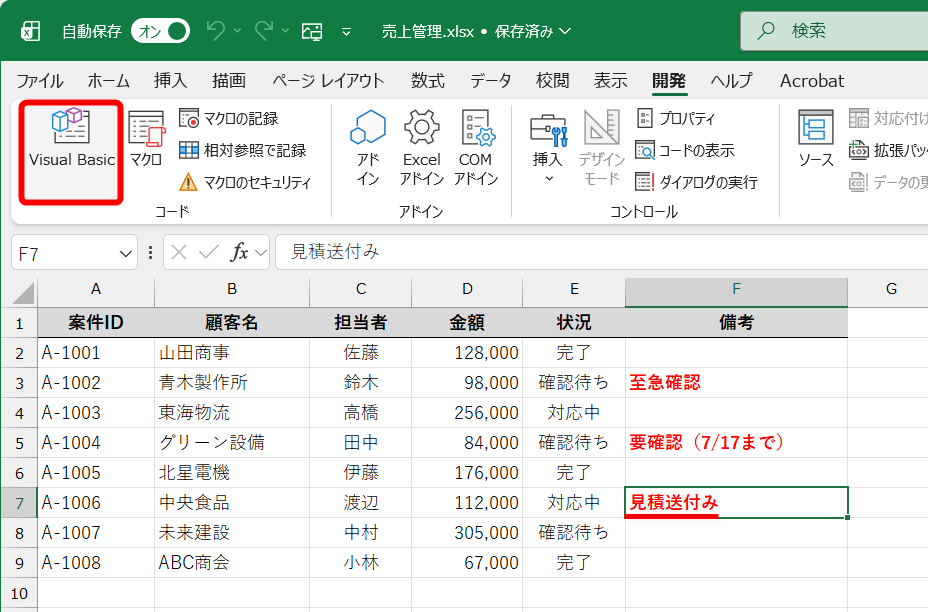
Task: Switch to the ヘルプ tab
Action: (732, 80)
